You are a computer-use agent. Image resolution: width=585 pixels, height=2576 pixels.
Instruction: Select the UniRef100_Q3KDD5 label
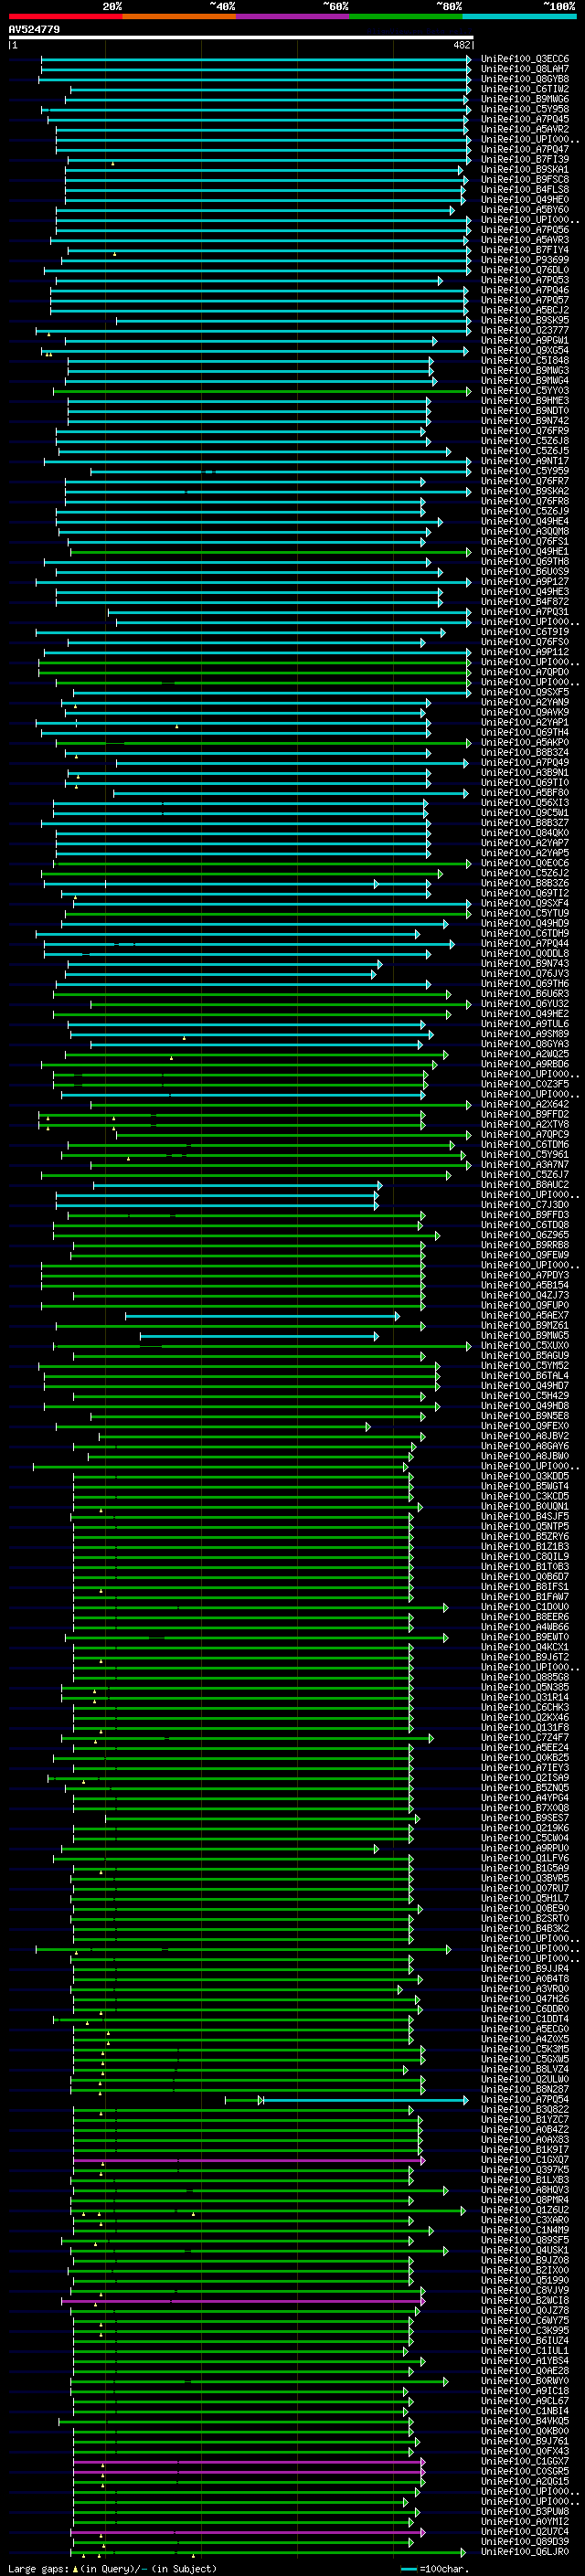tap(525, 1476)
